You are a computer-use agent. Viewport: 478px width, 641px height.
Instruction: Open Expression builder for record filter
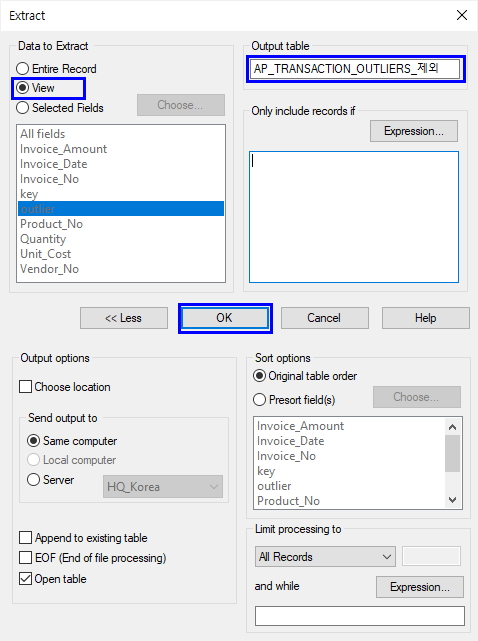click(414, 131)
